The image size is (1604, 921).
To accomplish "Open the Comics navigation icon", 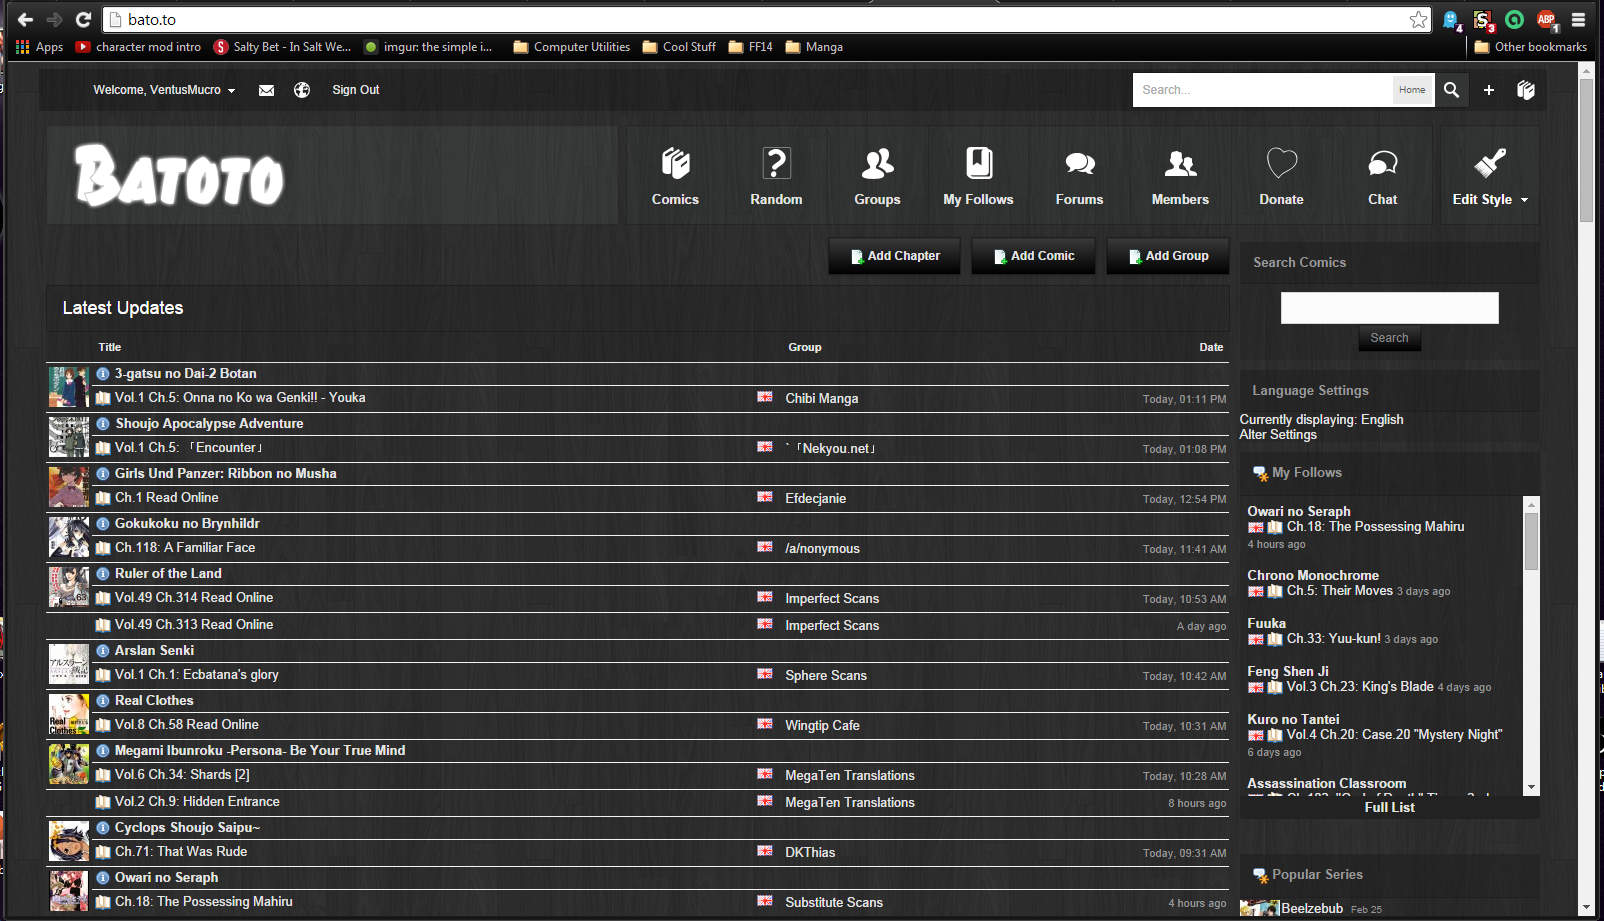I will [675, 164].
